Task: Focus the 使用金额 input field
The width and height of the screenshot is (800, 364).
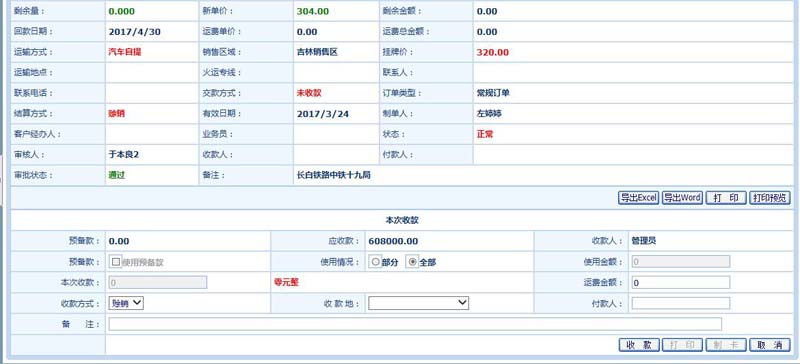Action: click(681, 262)
